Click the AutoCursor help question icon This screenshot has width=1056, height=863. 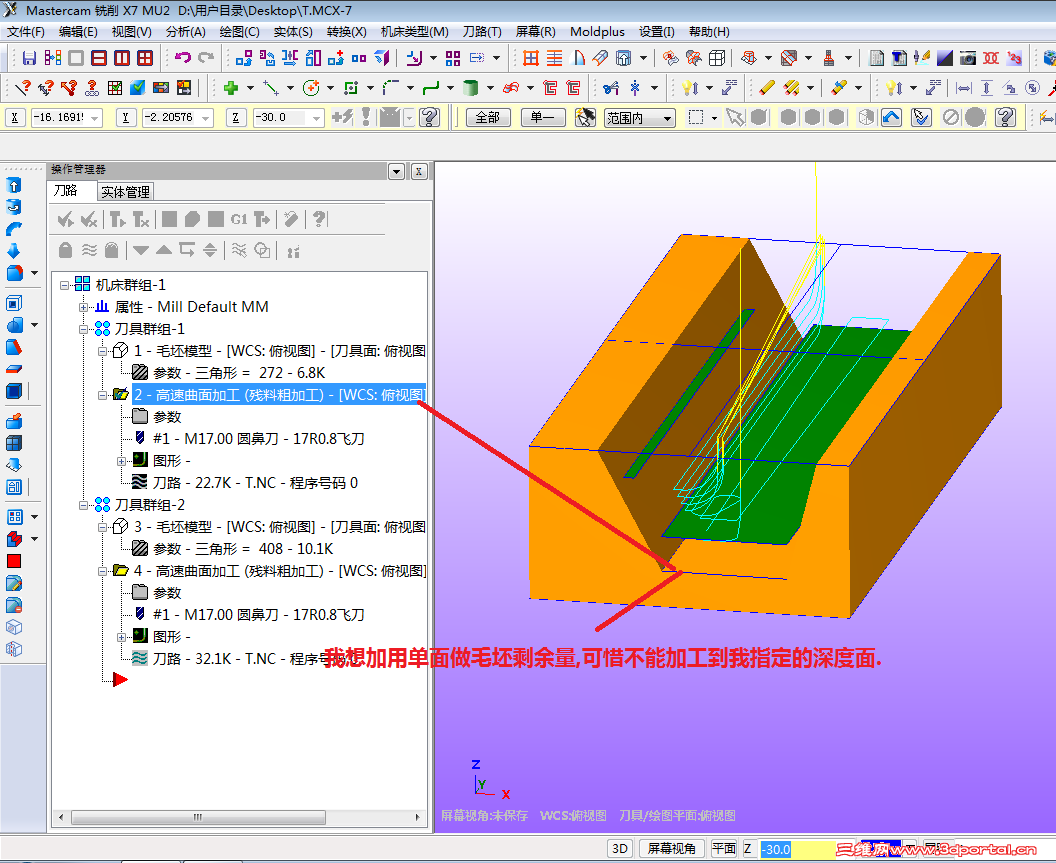430,117
